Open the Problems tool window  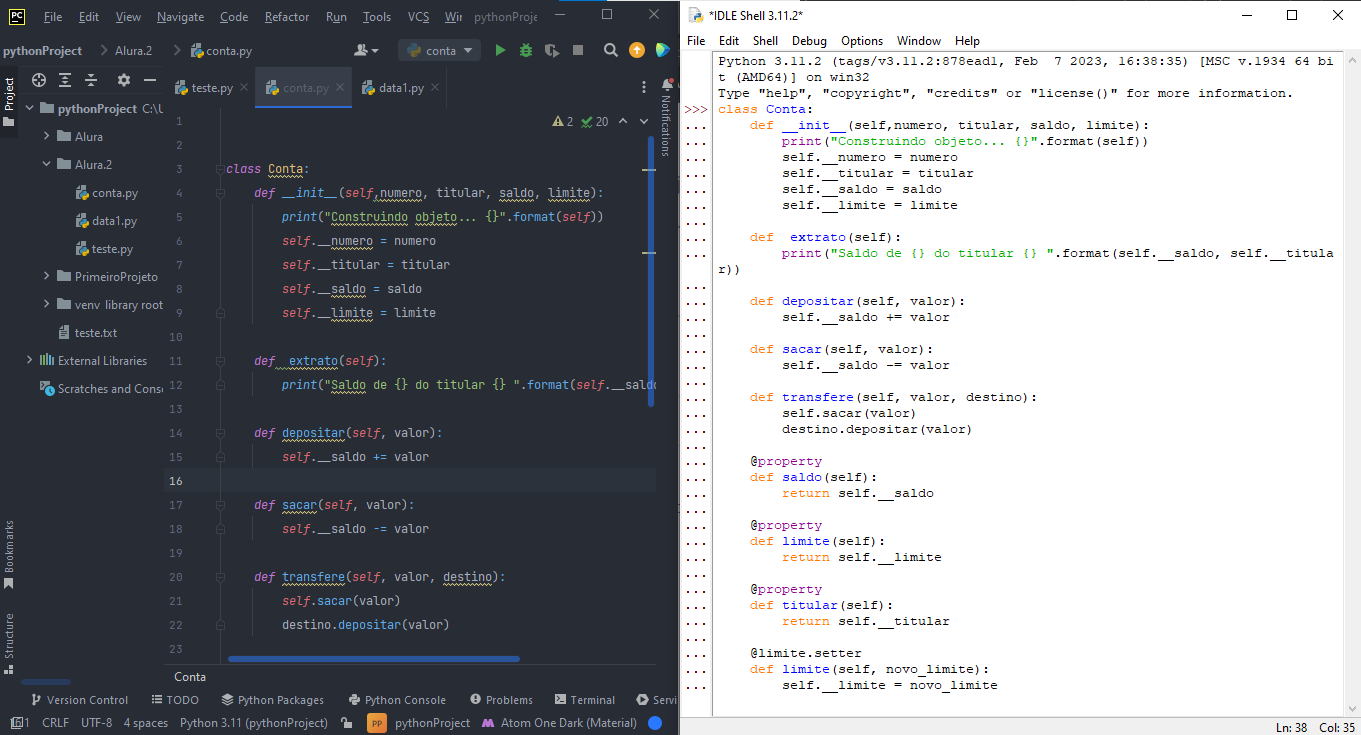(500, 700)
